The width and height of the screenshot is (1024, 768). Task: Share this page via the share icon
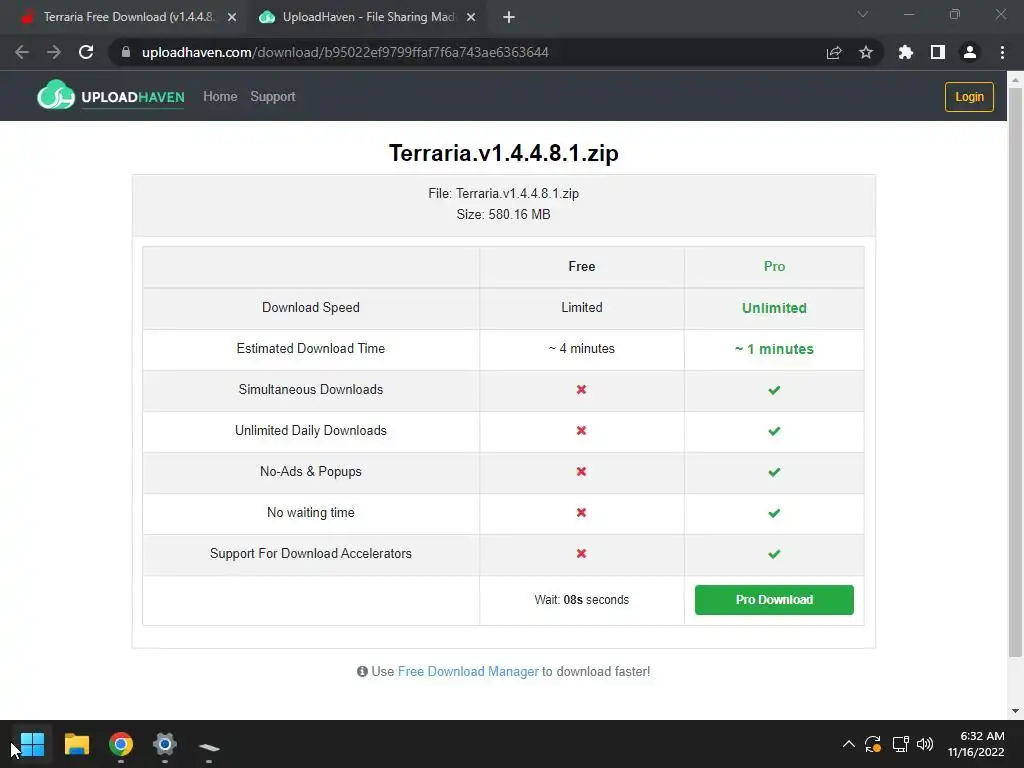[x=834, y=52]
